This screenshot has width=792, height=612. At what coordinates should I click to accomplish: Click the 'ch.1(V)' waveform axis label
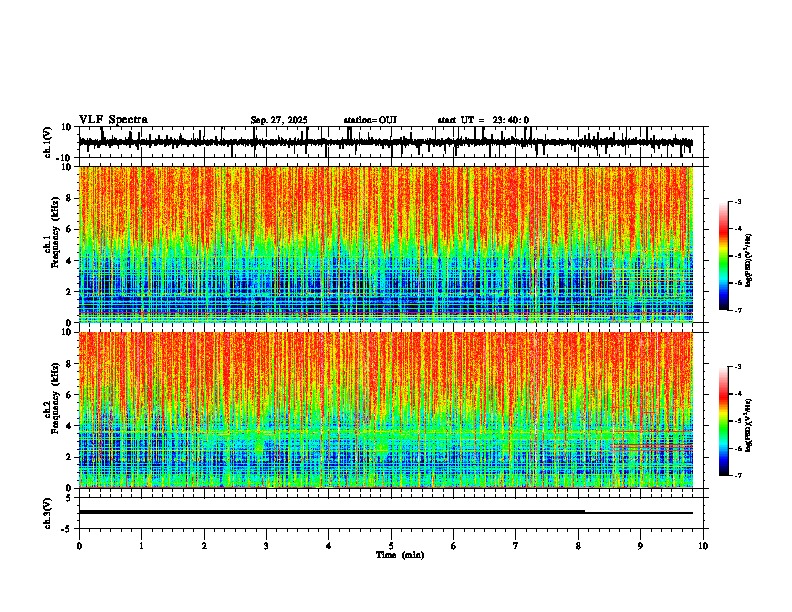point(48,142)
